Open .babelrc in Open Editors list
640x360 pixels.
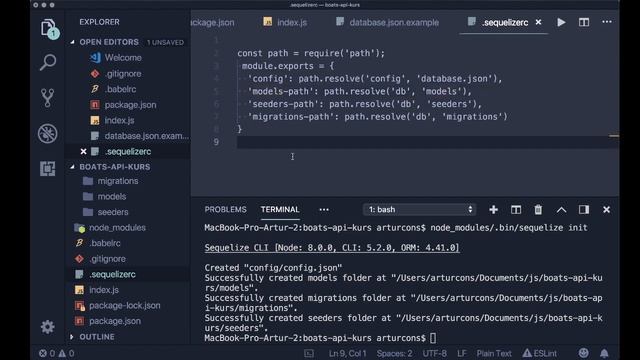click(120, 89)
